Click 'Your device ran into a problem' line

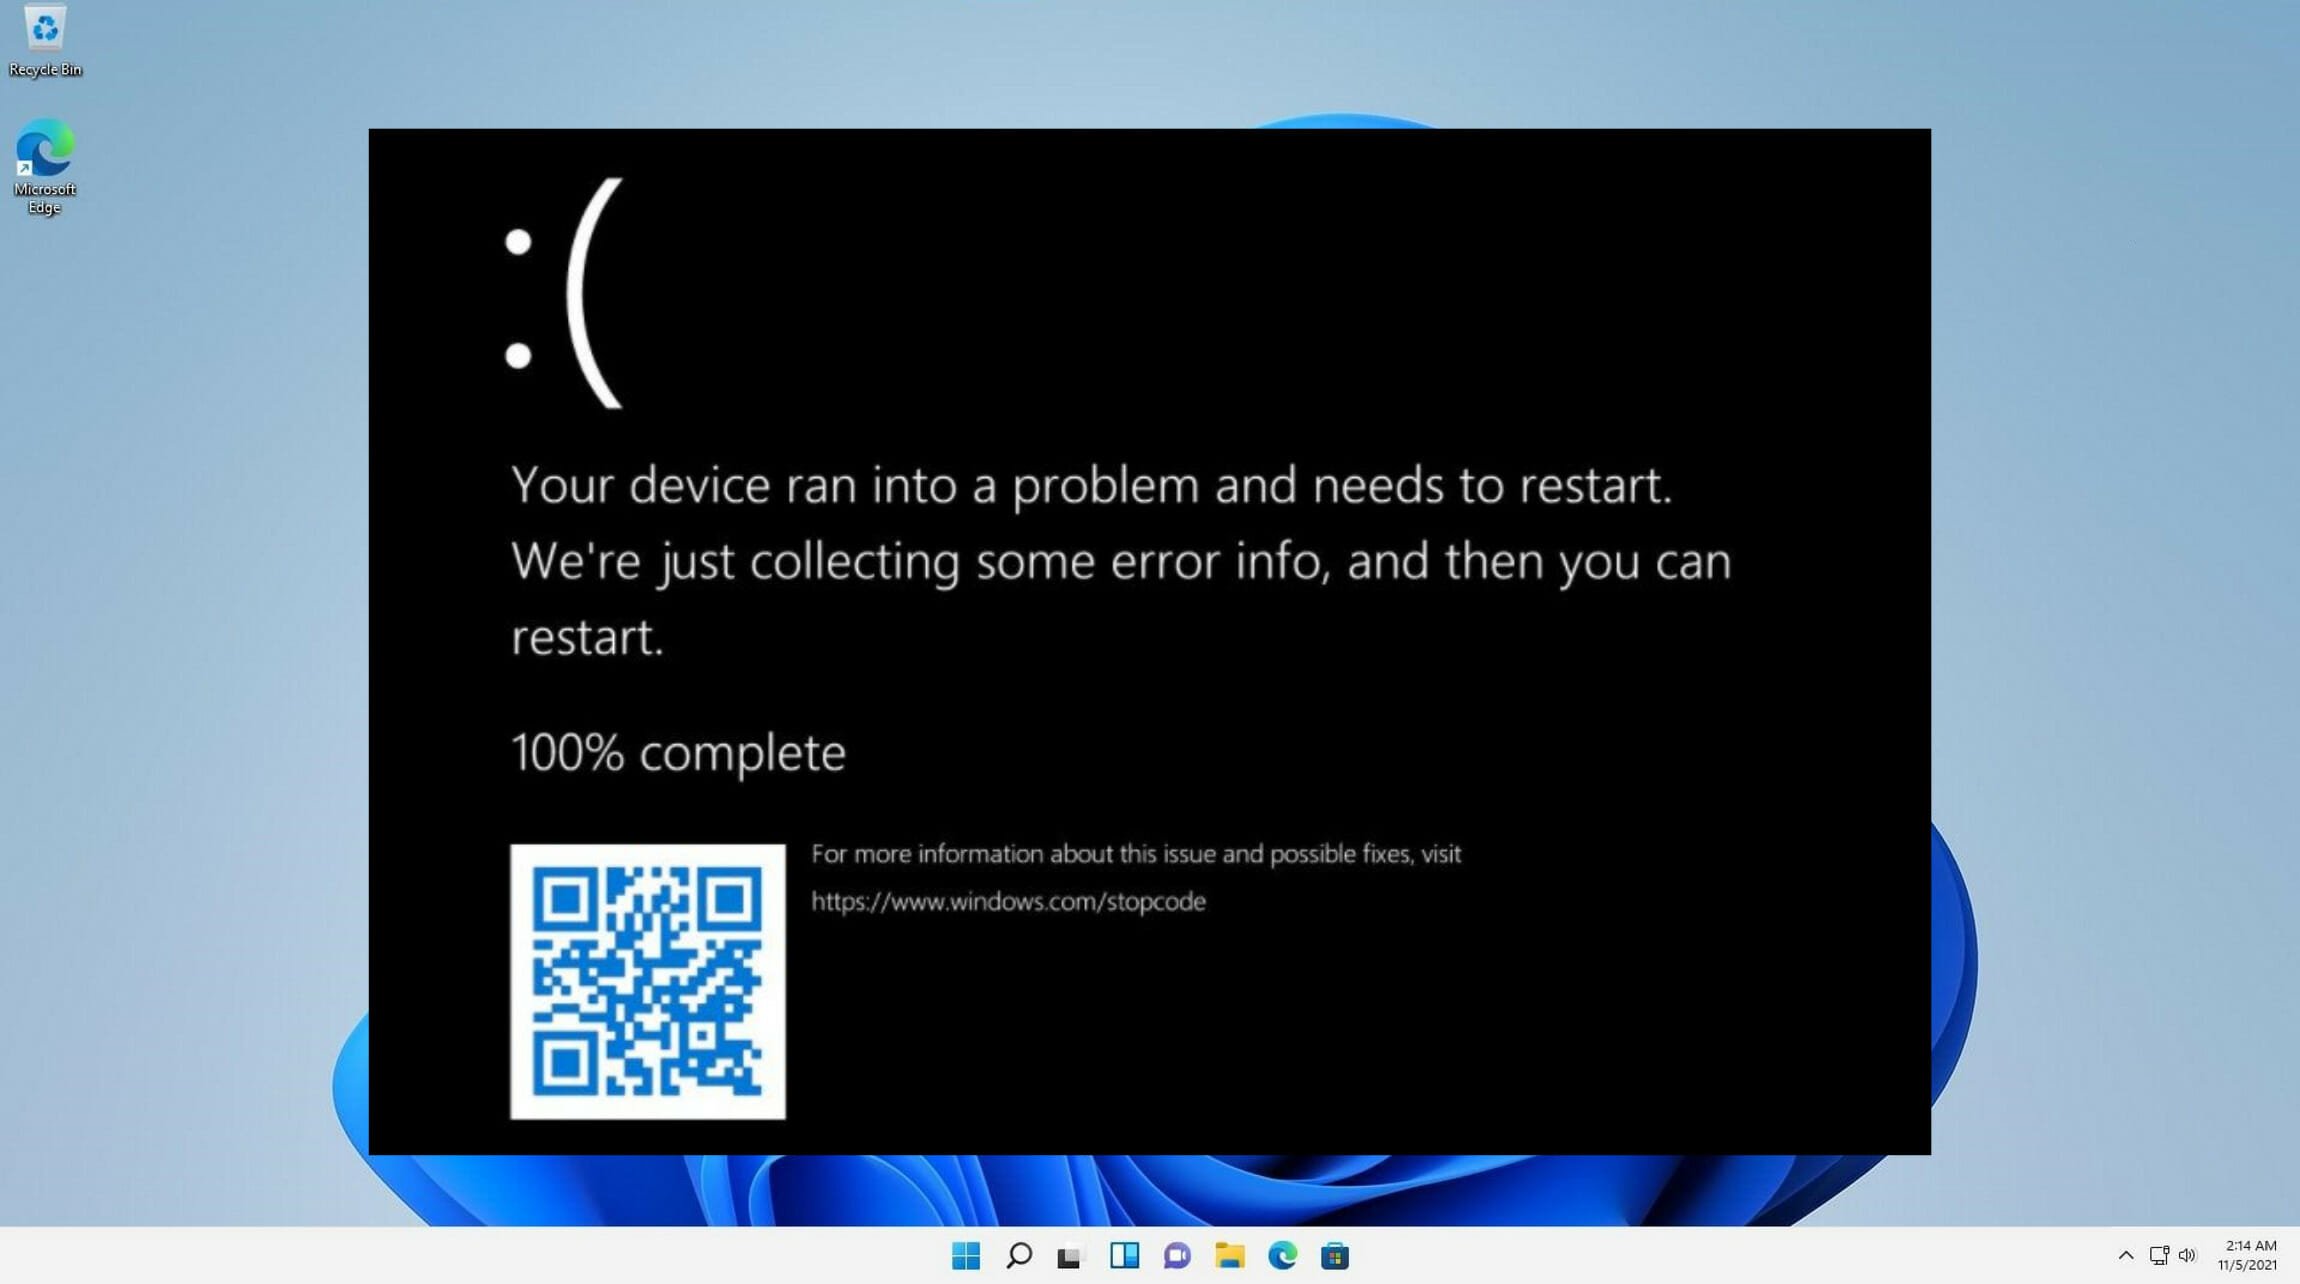pos(1092,486)
